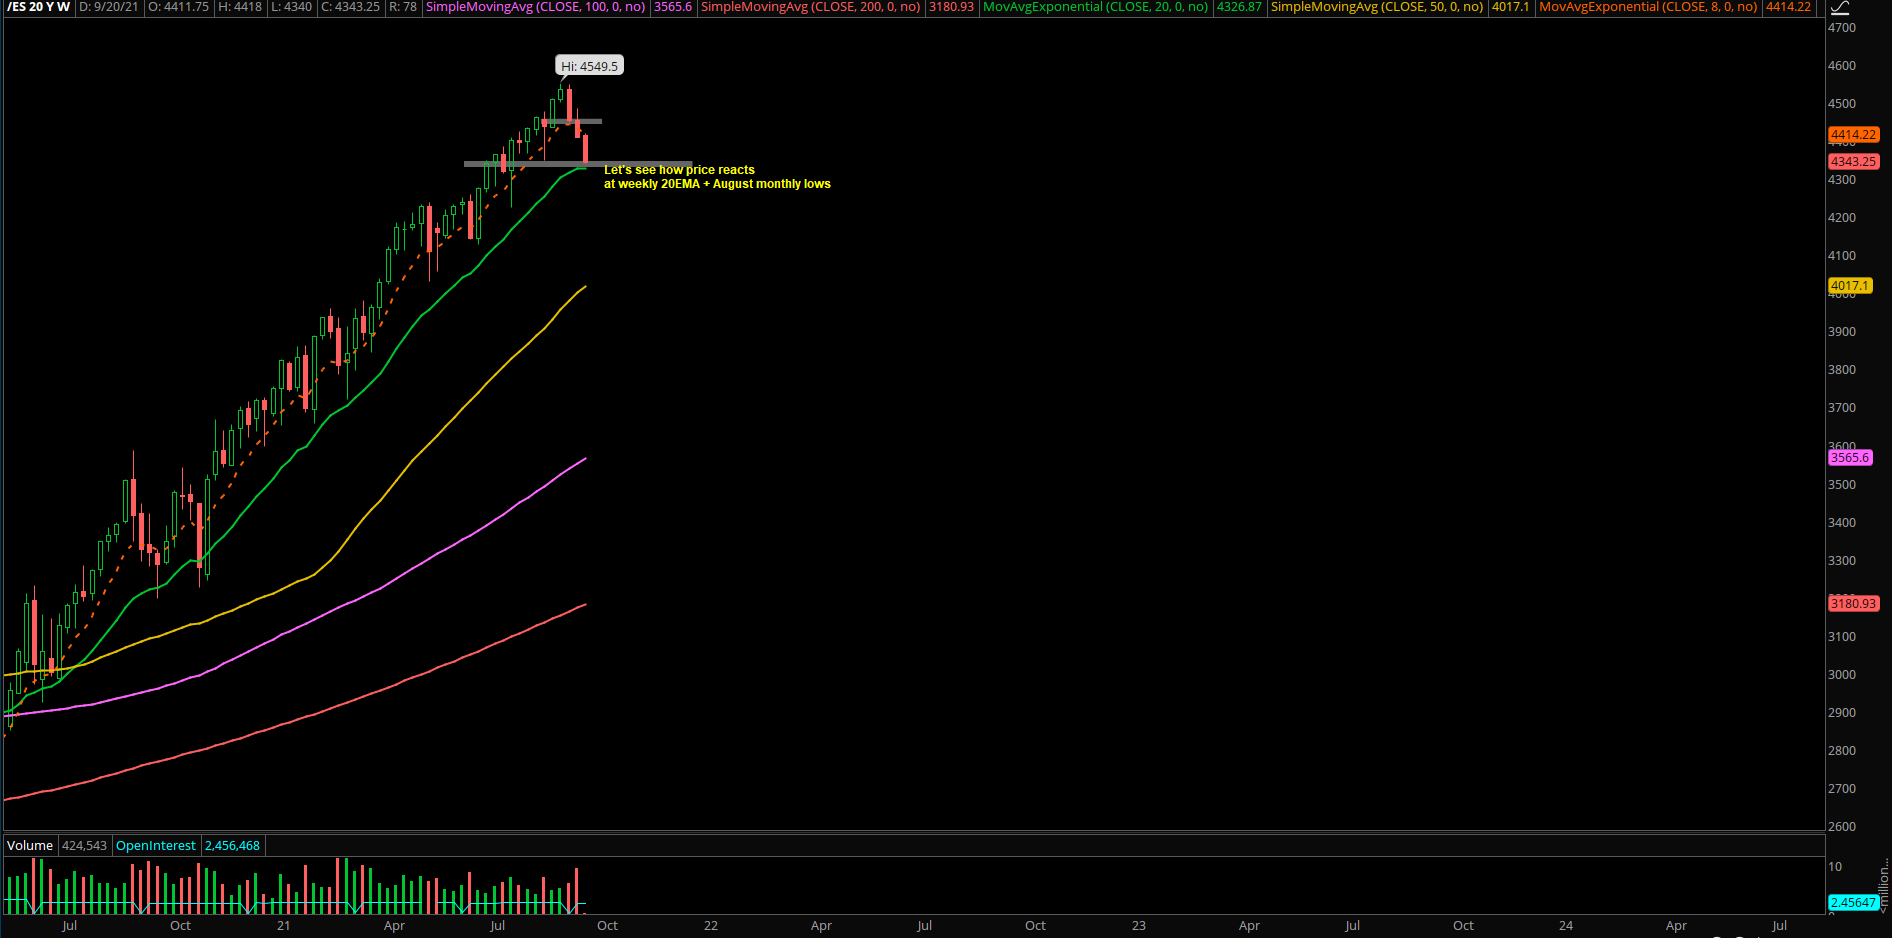Click the R: 78 range value
Image resolution: width=1892 pixels, height=938 pixels.
(403, 7)
